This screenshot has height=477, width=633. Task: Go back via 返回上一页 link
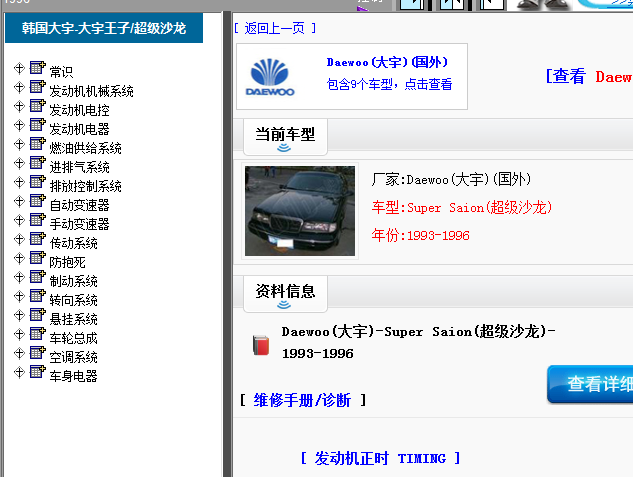275,28
